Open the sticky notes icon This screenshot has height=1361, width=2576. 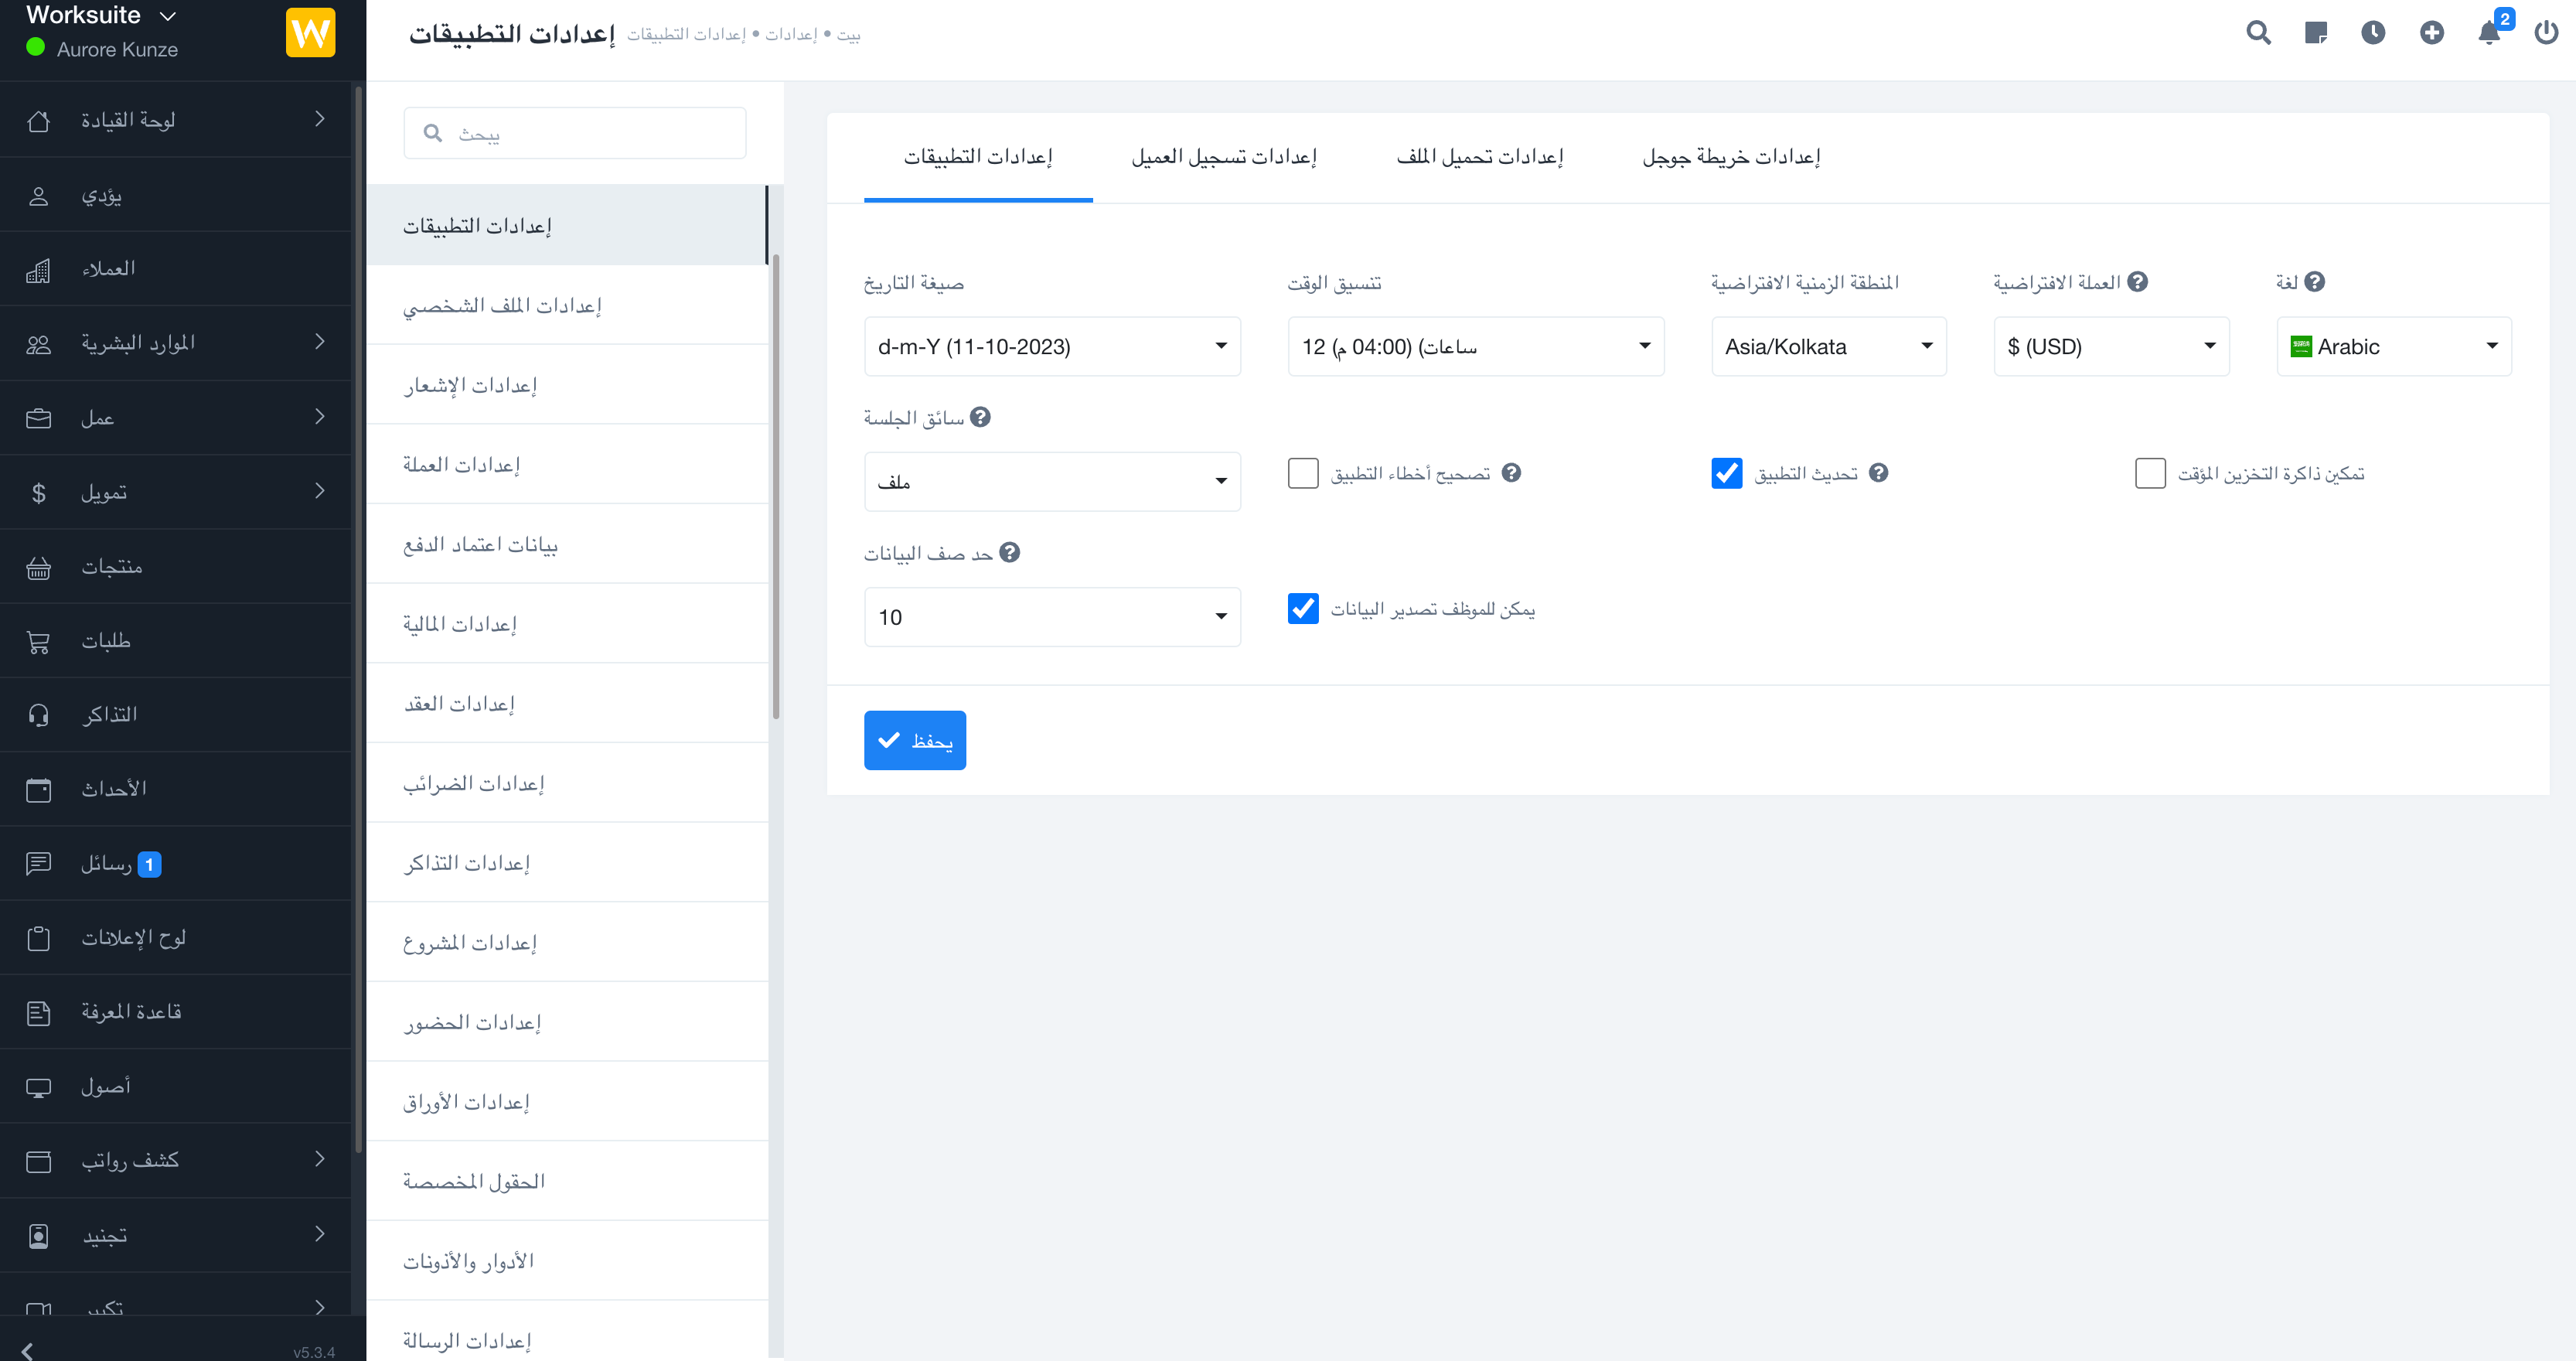tap(2315, 33)
